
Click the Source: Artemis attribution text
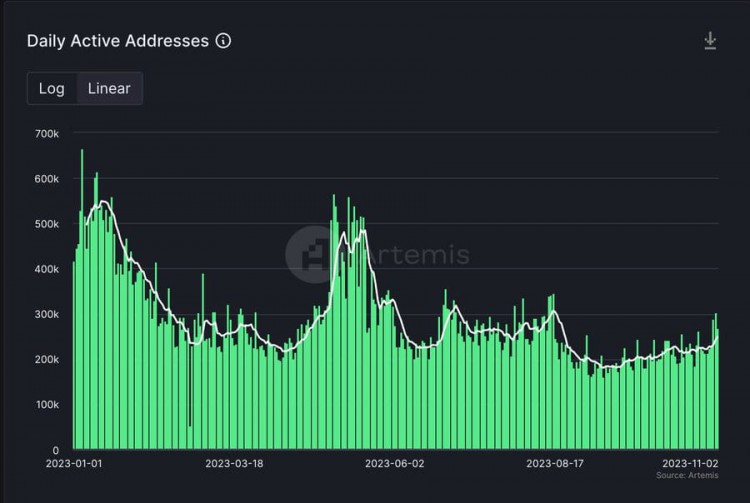[x=687, y=475]
